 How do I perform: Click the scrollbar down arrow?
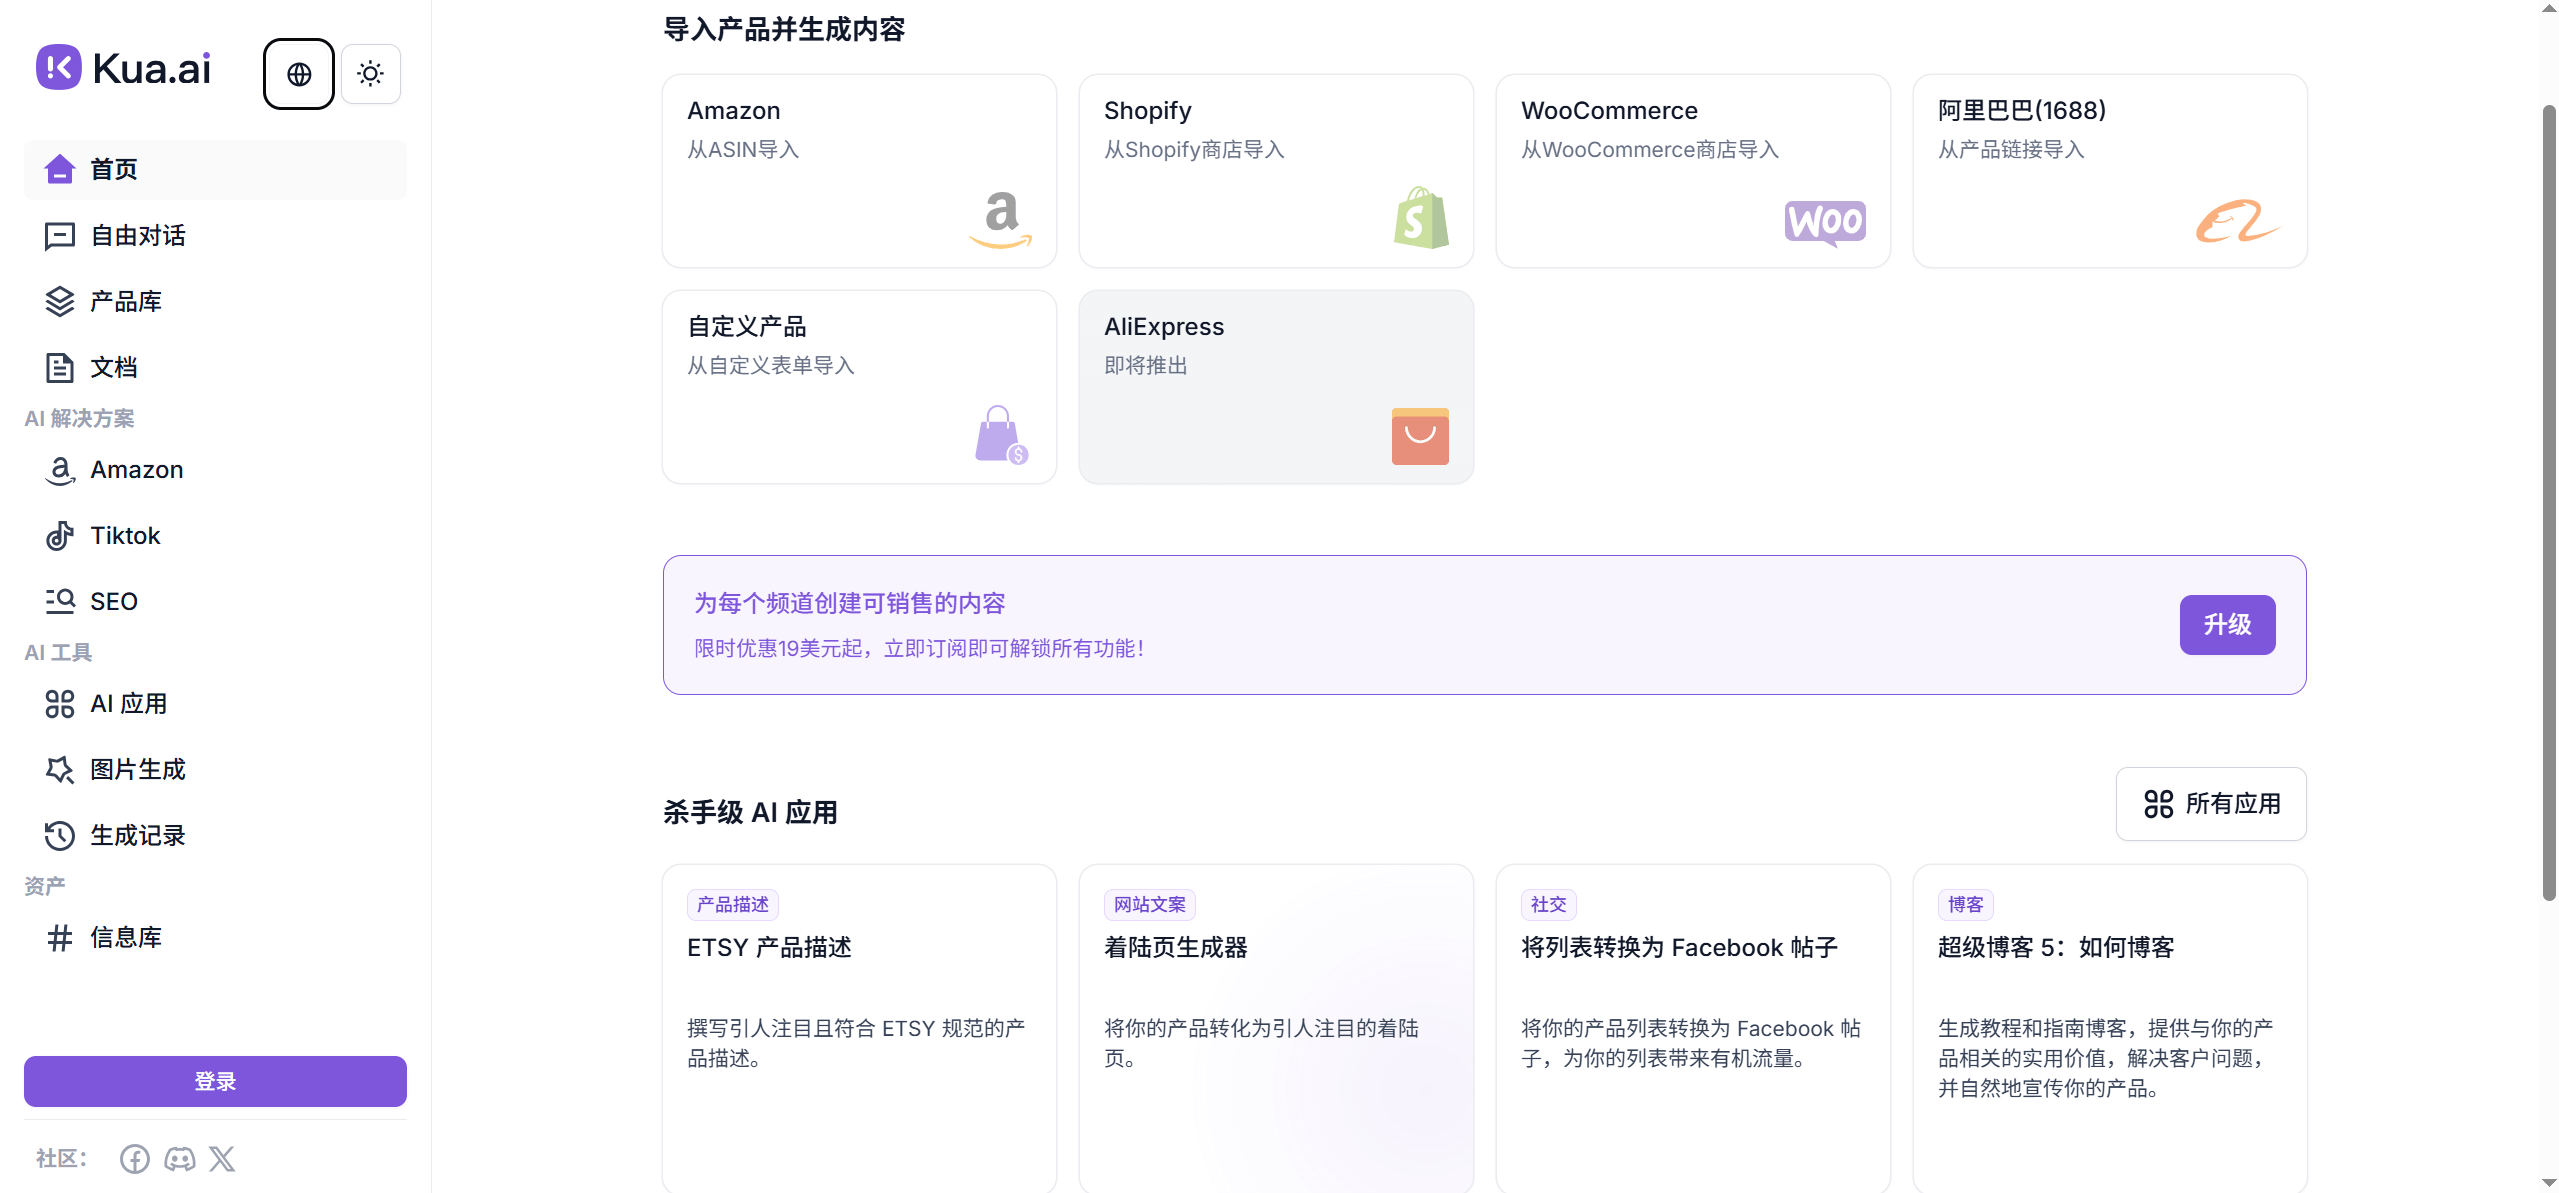coord(2549,1183)
